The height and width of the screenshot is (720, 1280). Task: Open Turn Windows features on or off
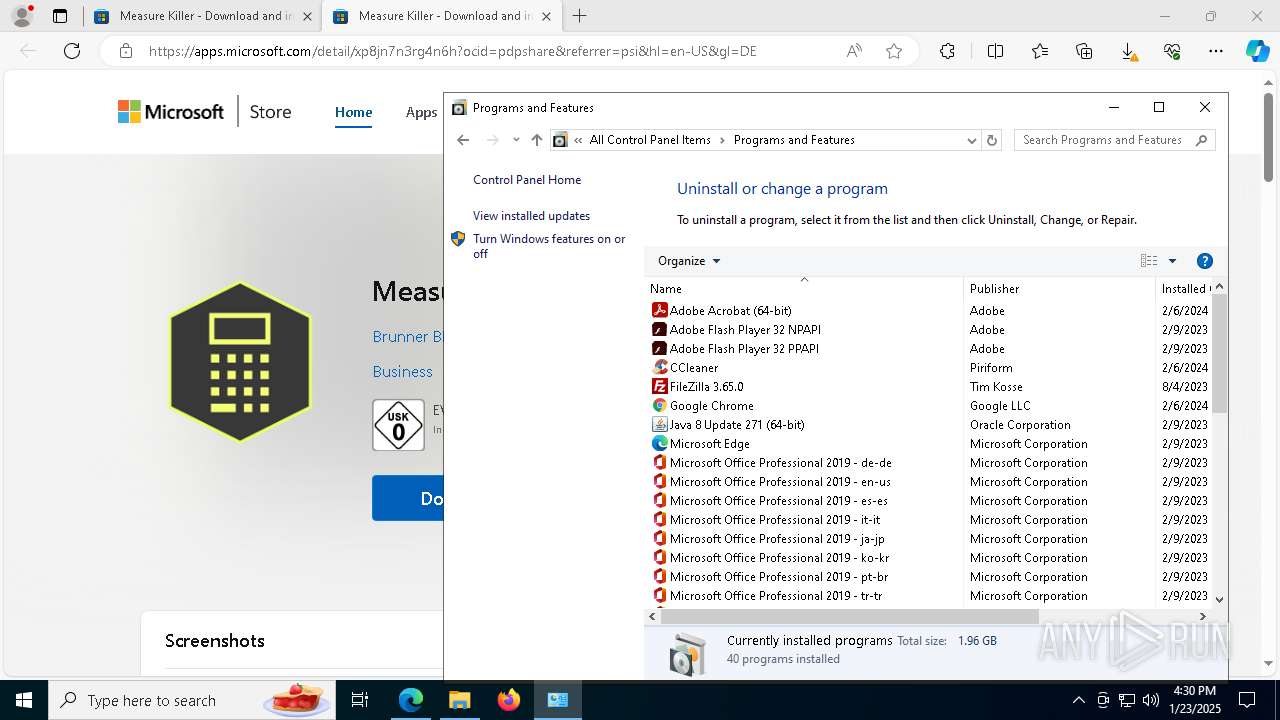549,246
